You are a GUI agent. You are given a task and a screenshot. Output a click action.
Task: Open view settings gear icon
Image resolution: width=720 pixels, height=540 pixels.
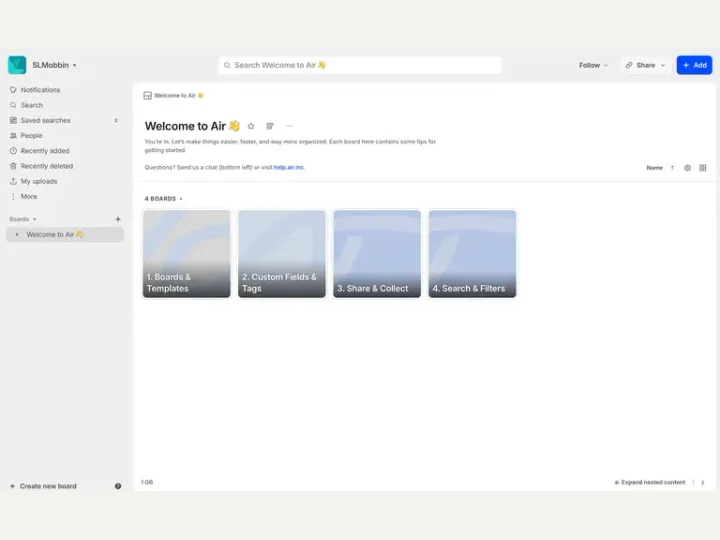click(687, 168)
